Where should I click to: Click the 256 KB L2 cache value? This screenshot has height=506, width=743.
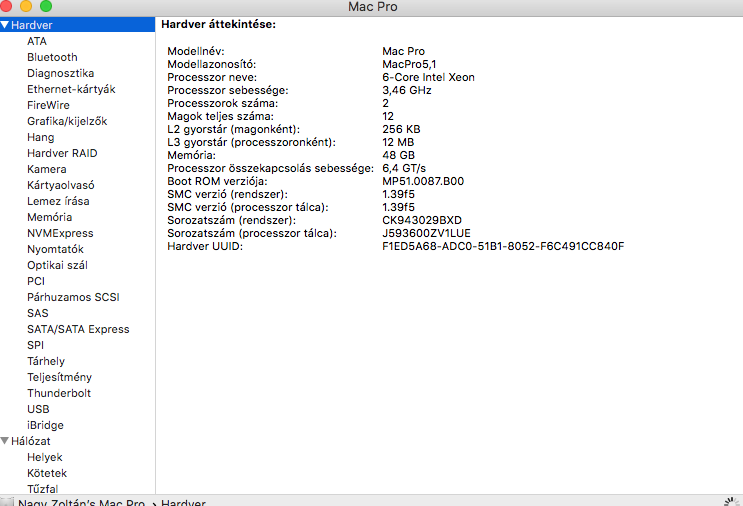click(401, 129)
